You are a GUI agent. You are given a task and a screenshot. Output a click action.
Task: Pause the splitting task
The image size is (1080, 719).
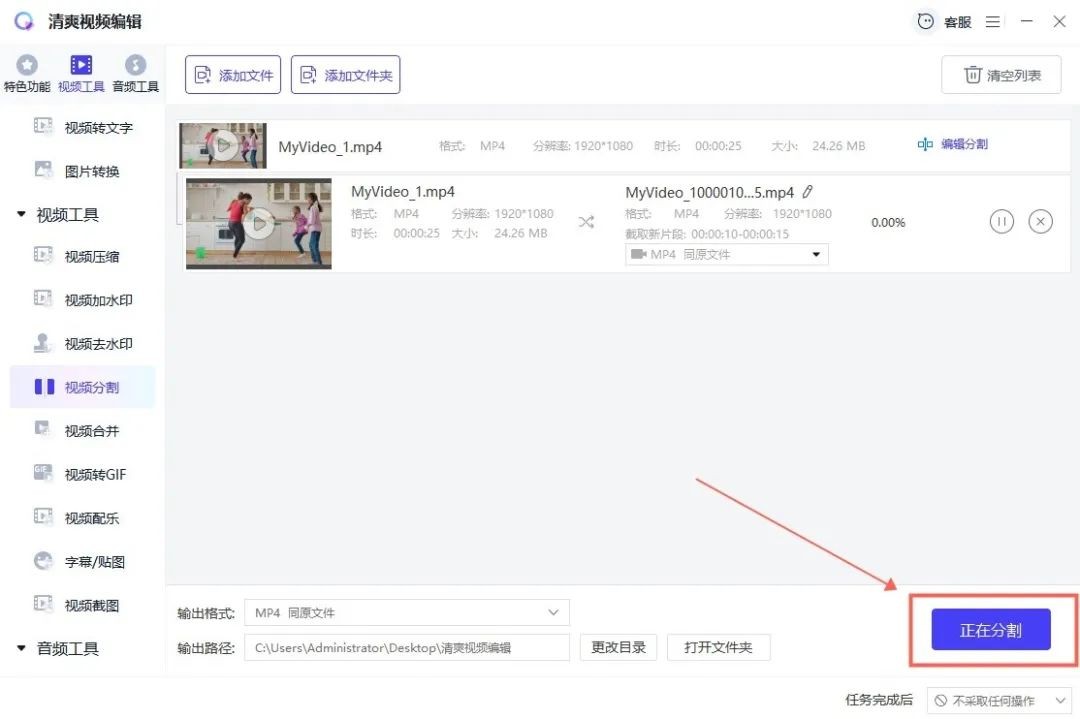[x=1001, y=222]
